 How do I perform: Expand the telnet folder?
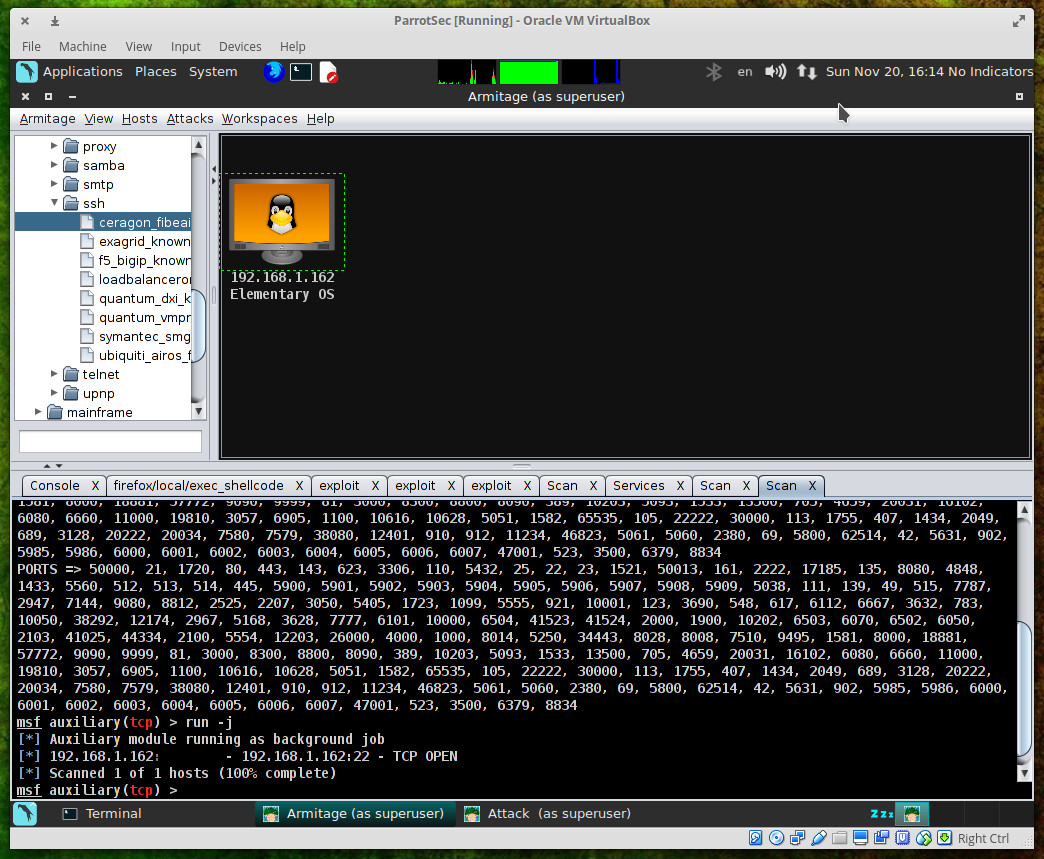coord(54,374)
